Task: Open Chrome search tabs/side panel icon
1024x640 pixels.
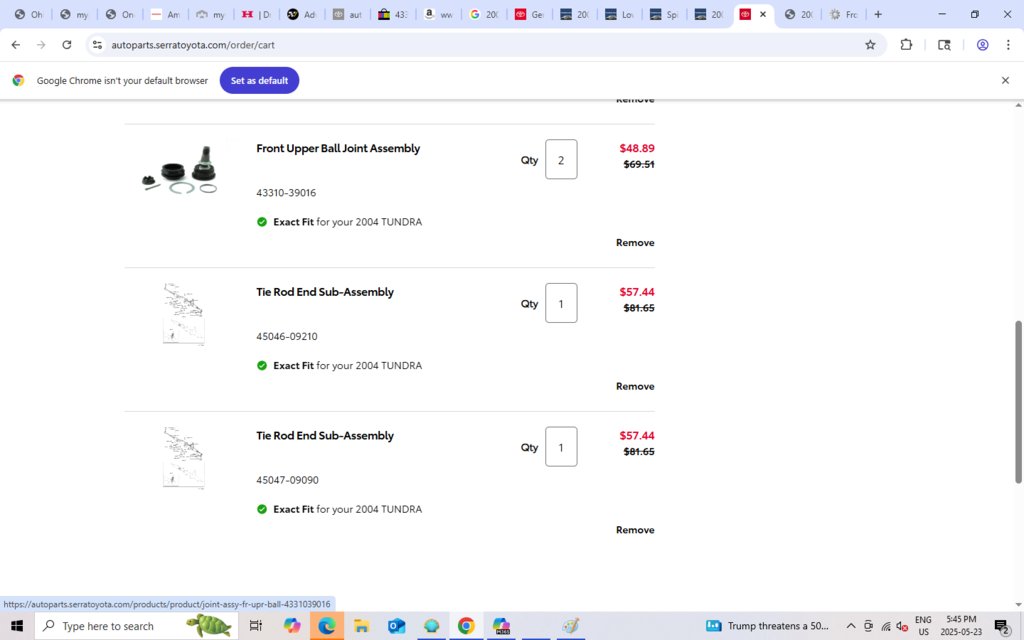Action: pyautogui.click(x=944, y=44)
